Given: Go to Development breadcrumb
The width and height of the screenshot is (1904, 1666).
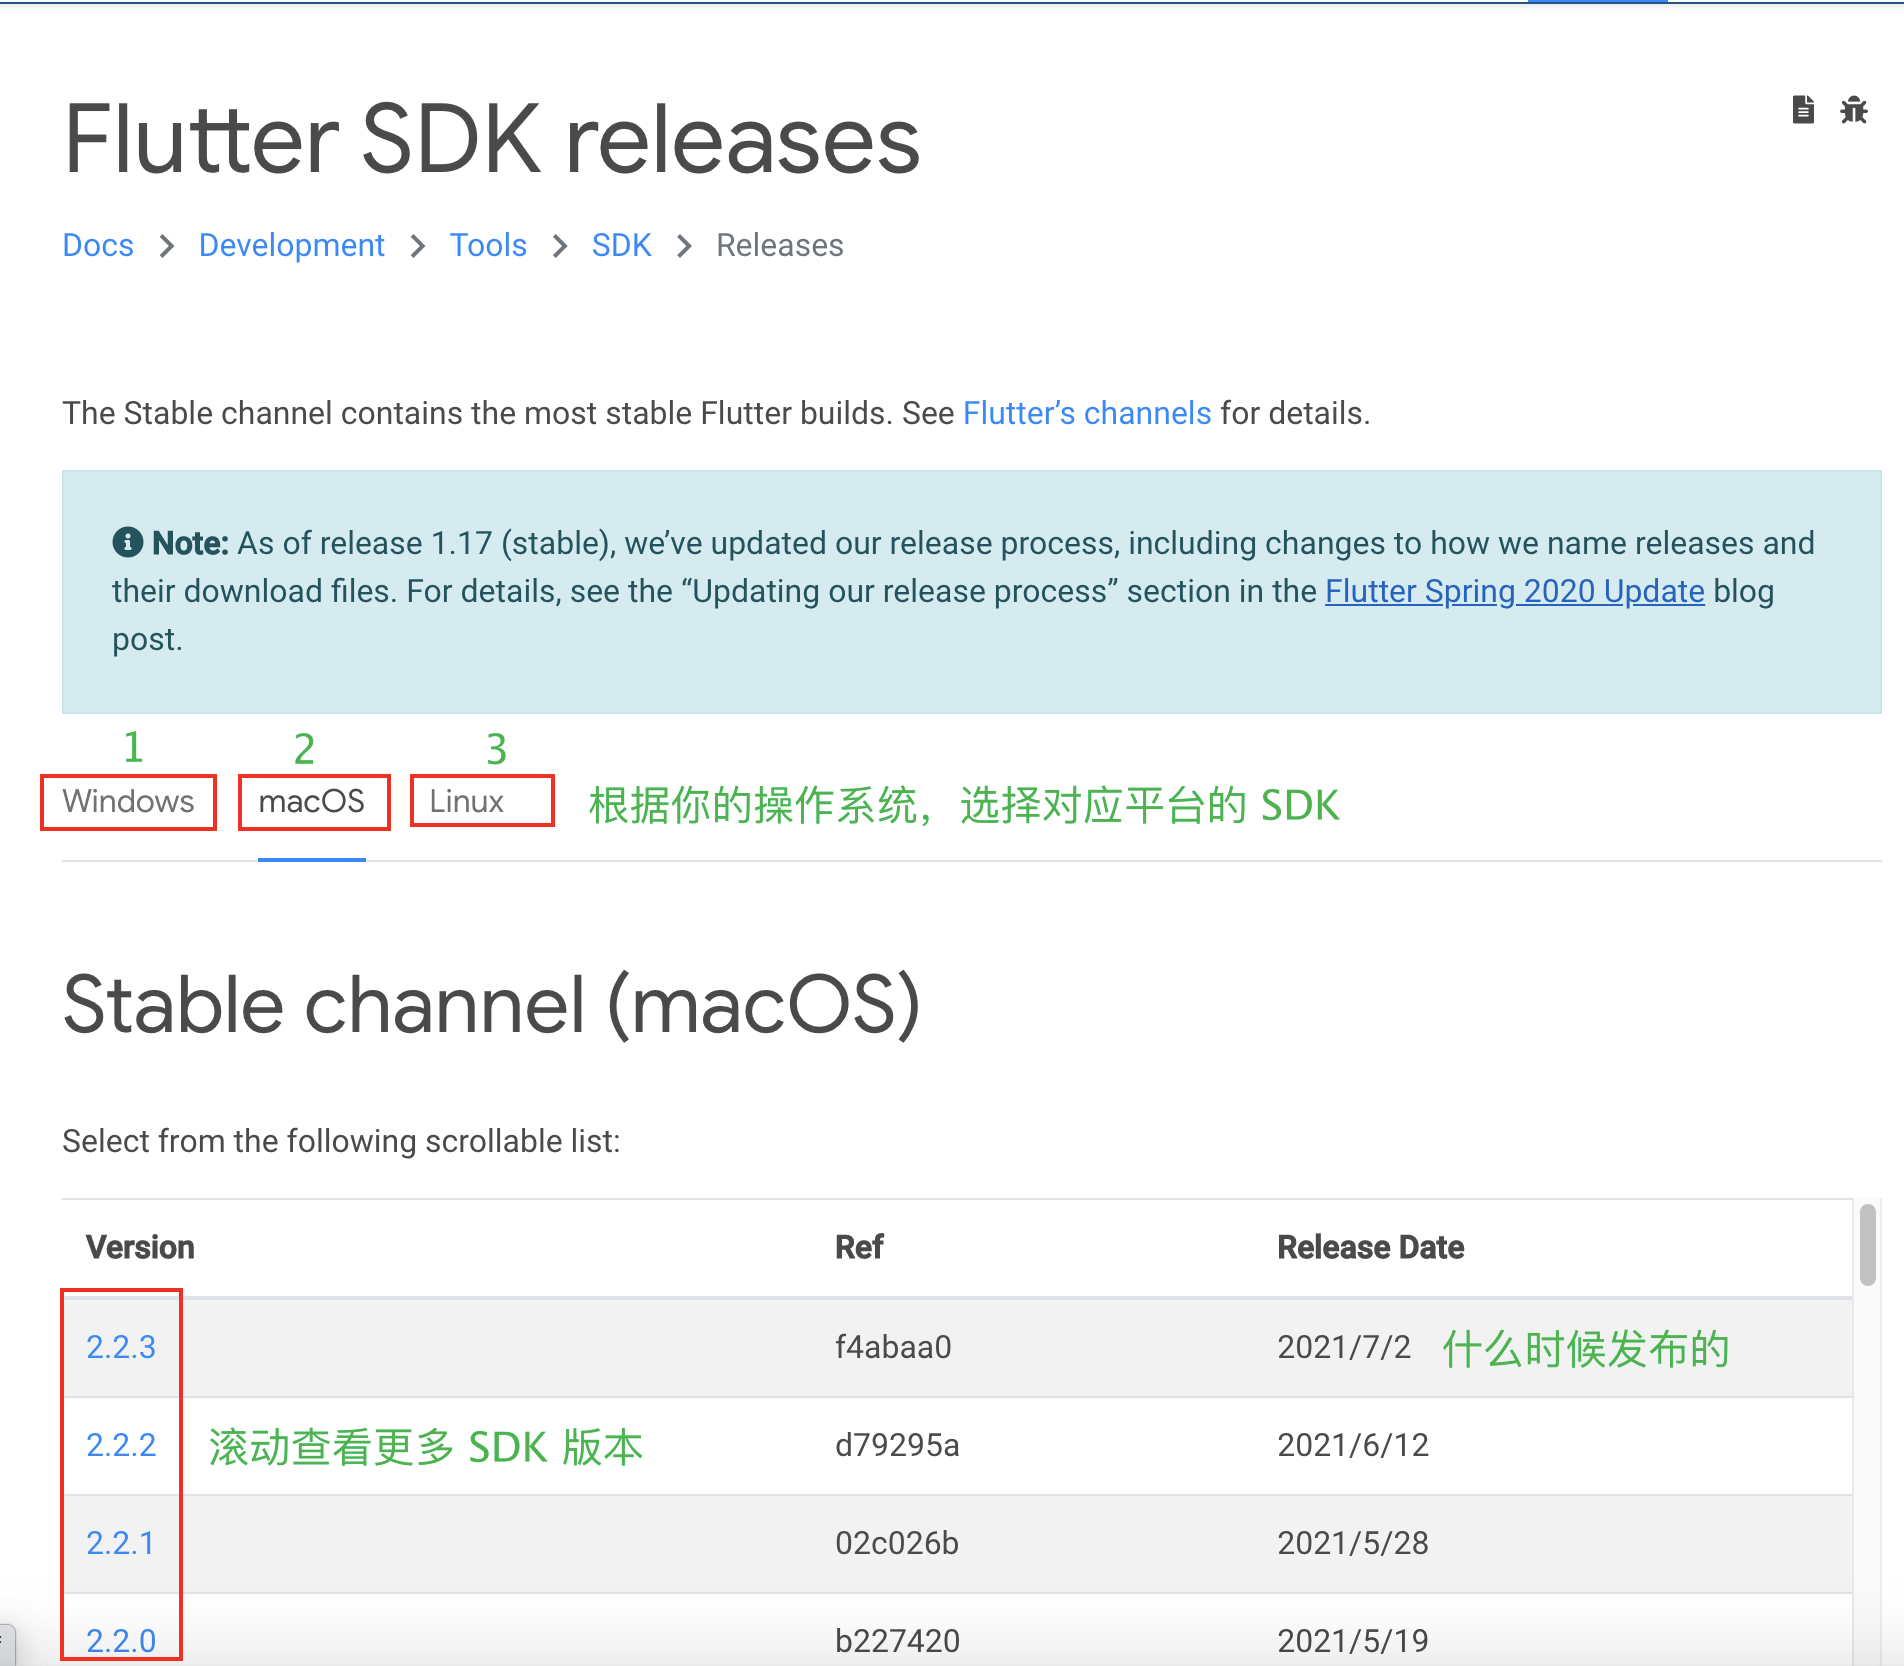Looking at the screenshot, I should click(x=291, y=245).
